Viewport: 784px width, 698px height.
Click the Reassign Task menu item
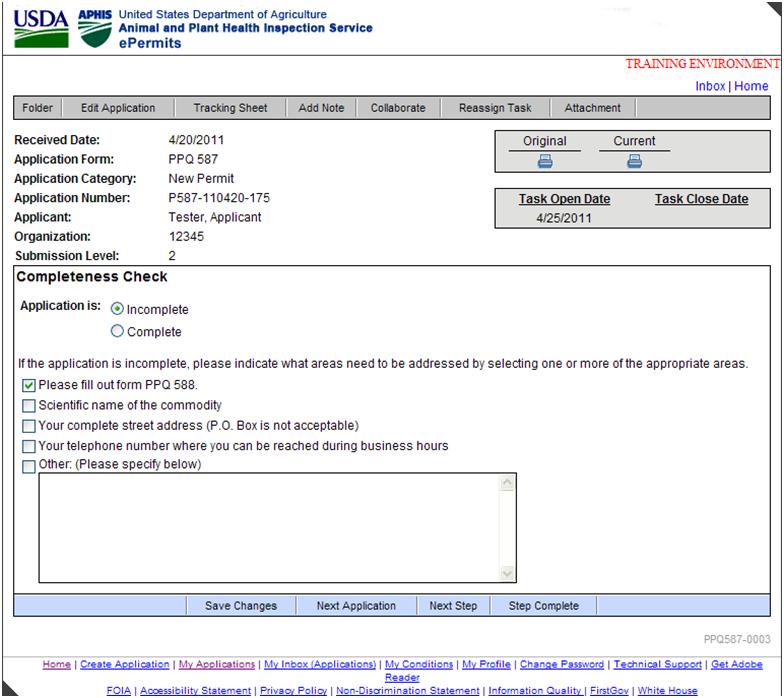(x=495, y=108)
